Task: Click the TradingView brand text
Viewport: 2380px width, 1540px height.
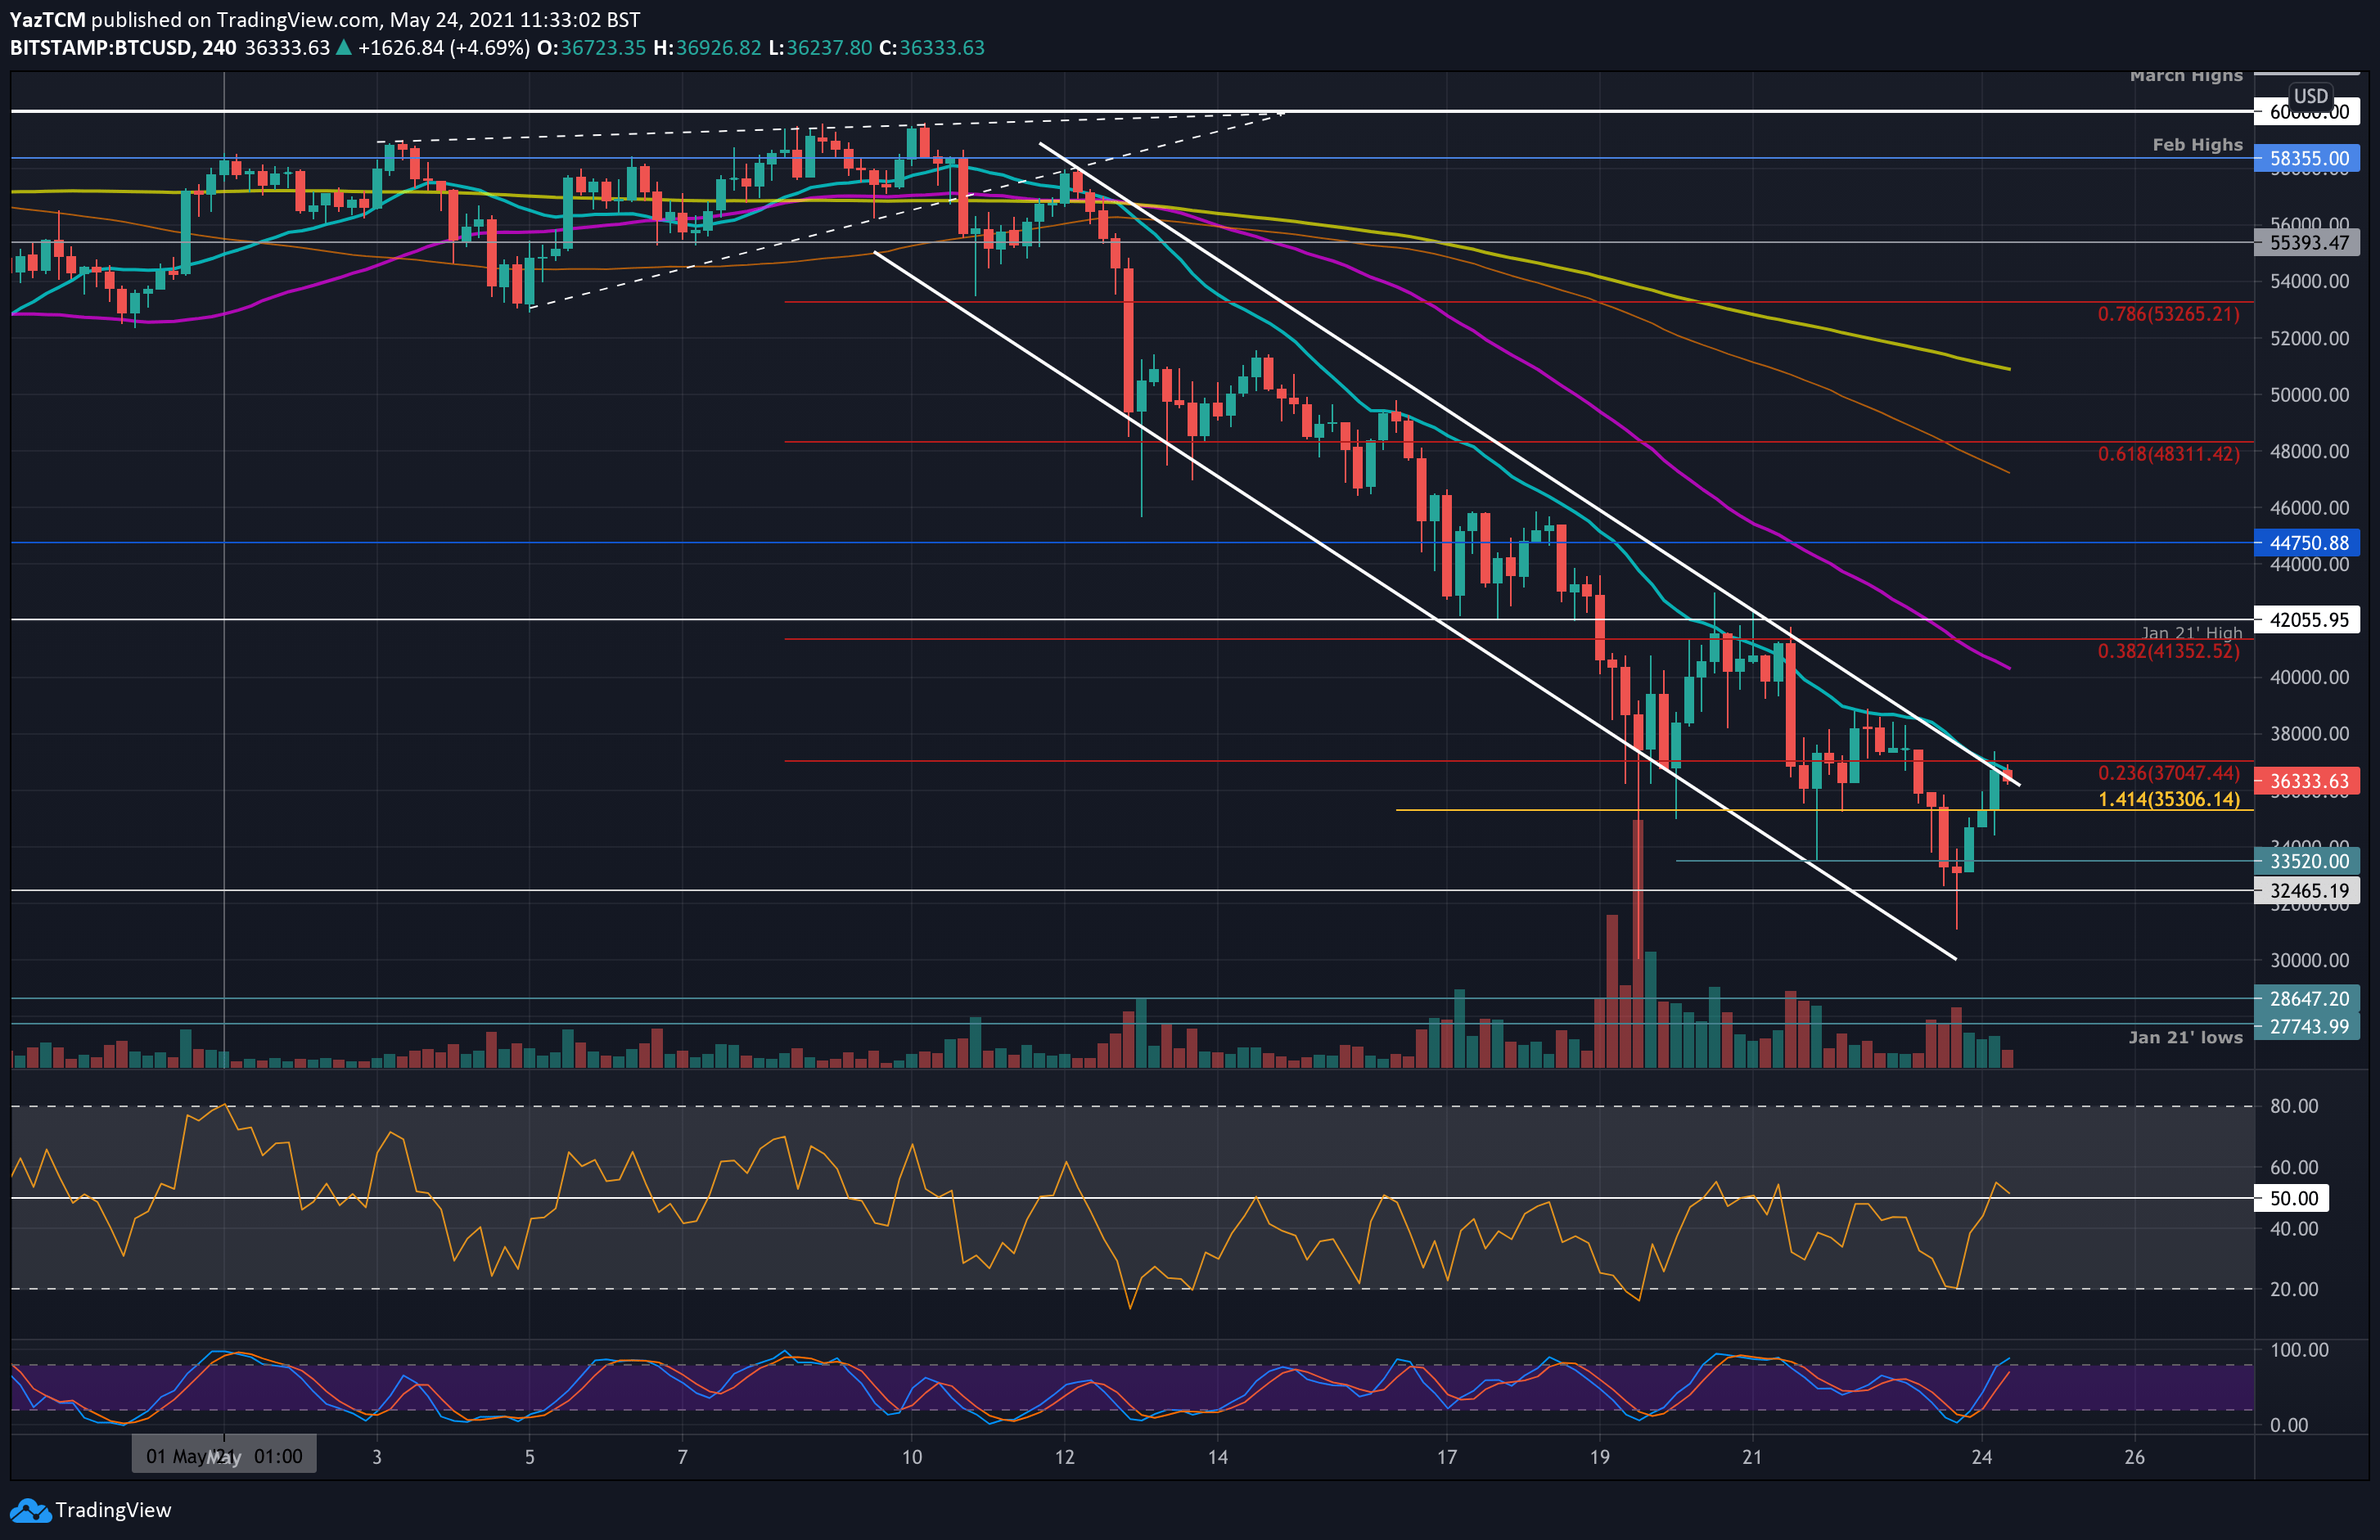Action: click(113, 1510)
